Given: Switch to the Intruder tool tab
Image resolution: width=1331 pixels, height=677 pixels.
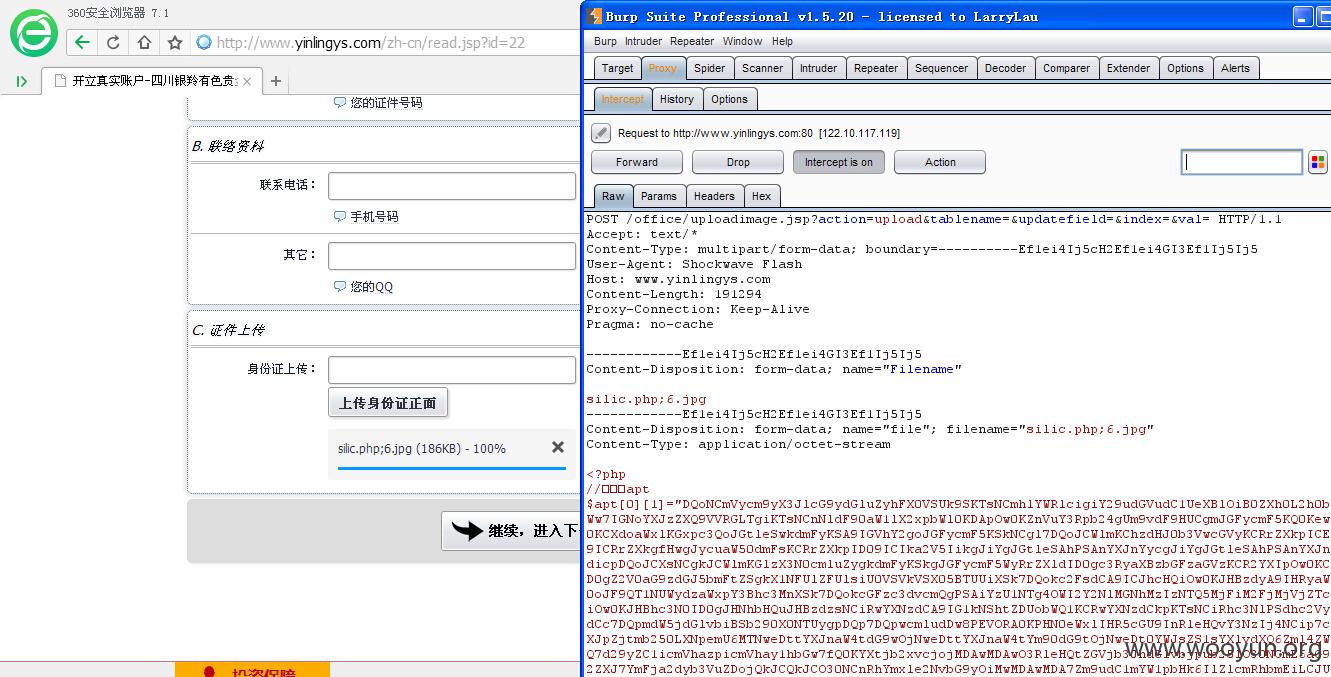Looking at the screenshot, I should (x=818, y=68).
